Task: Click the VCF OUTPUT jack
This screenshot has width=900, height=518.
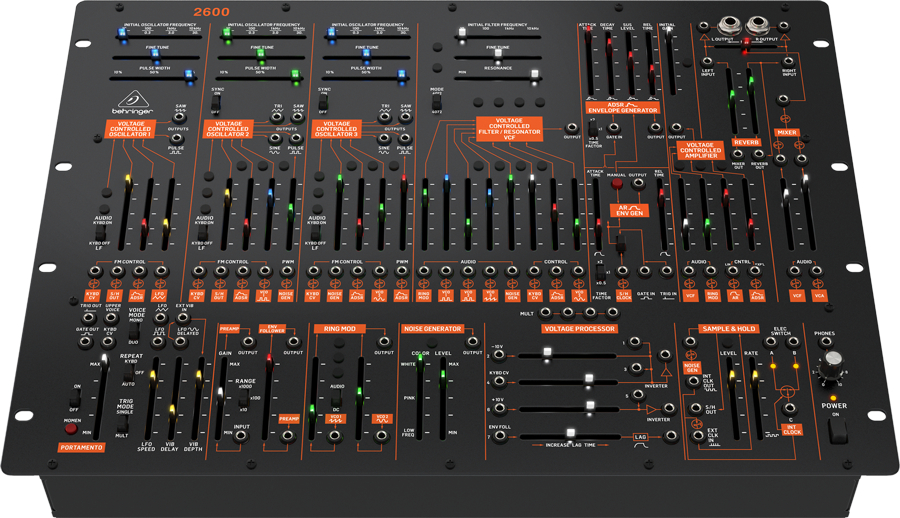Action: [572, 127]
